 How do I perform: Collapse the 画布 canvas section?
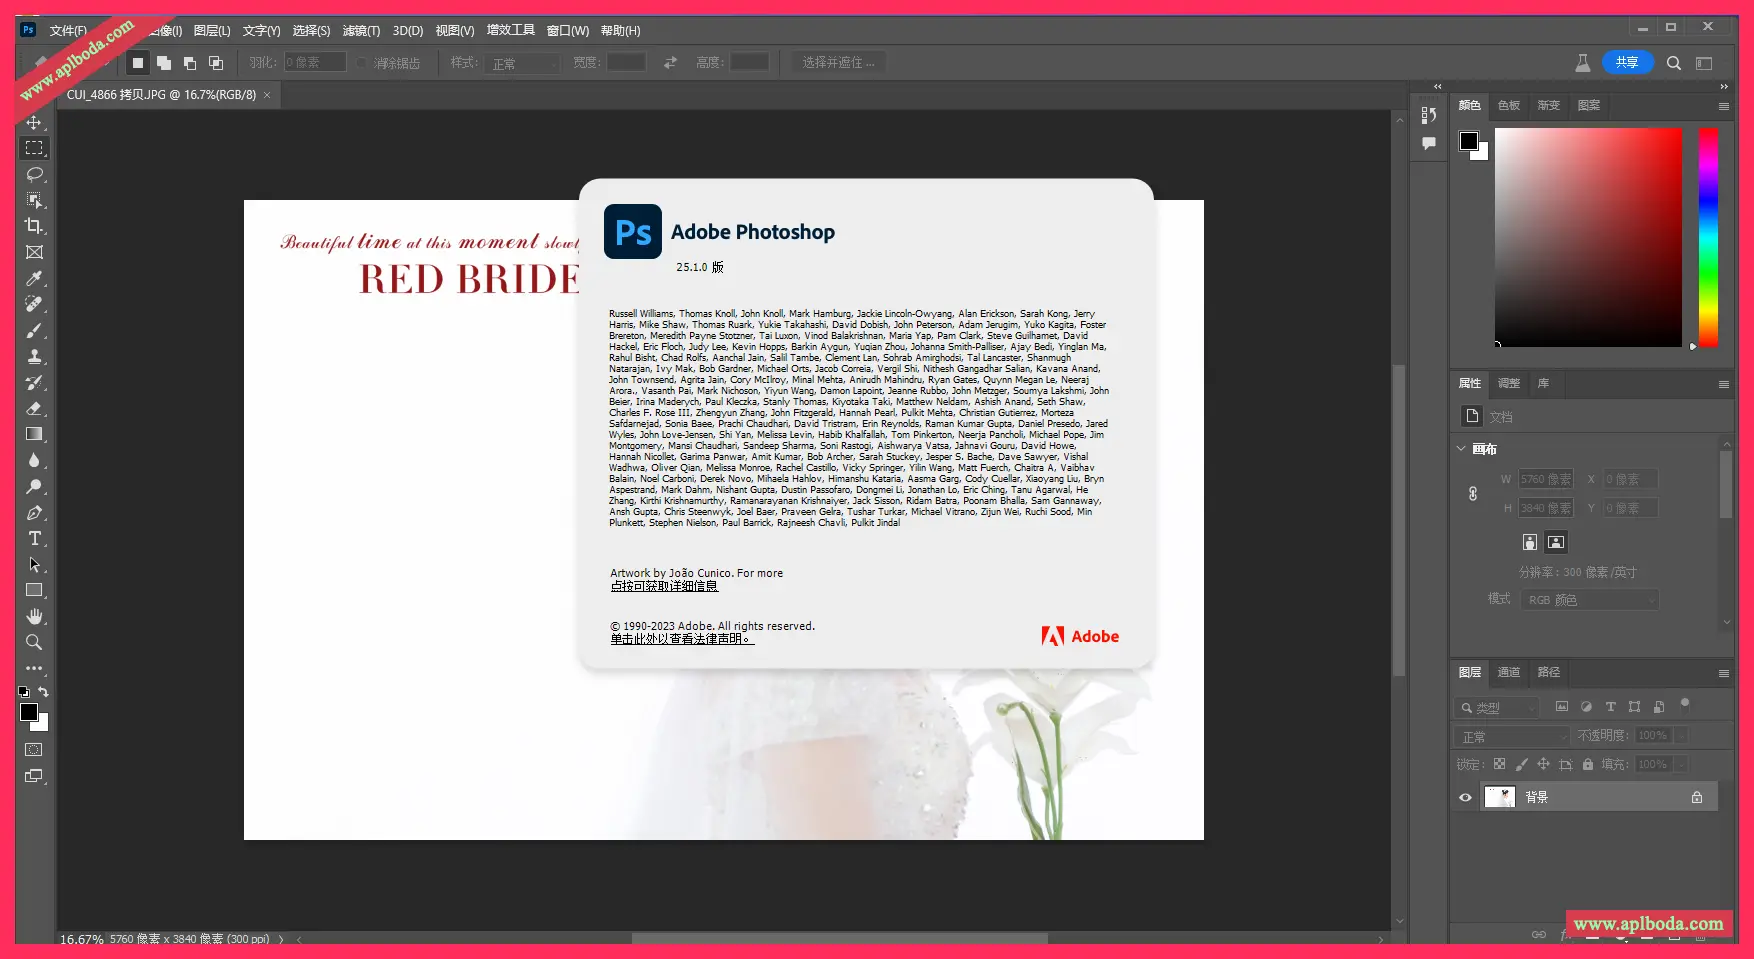tap(1461, 449)
